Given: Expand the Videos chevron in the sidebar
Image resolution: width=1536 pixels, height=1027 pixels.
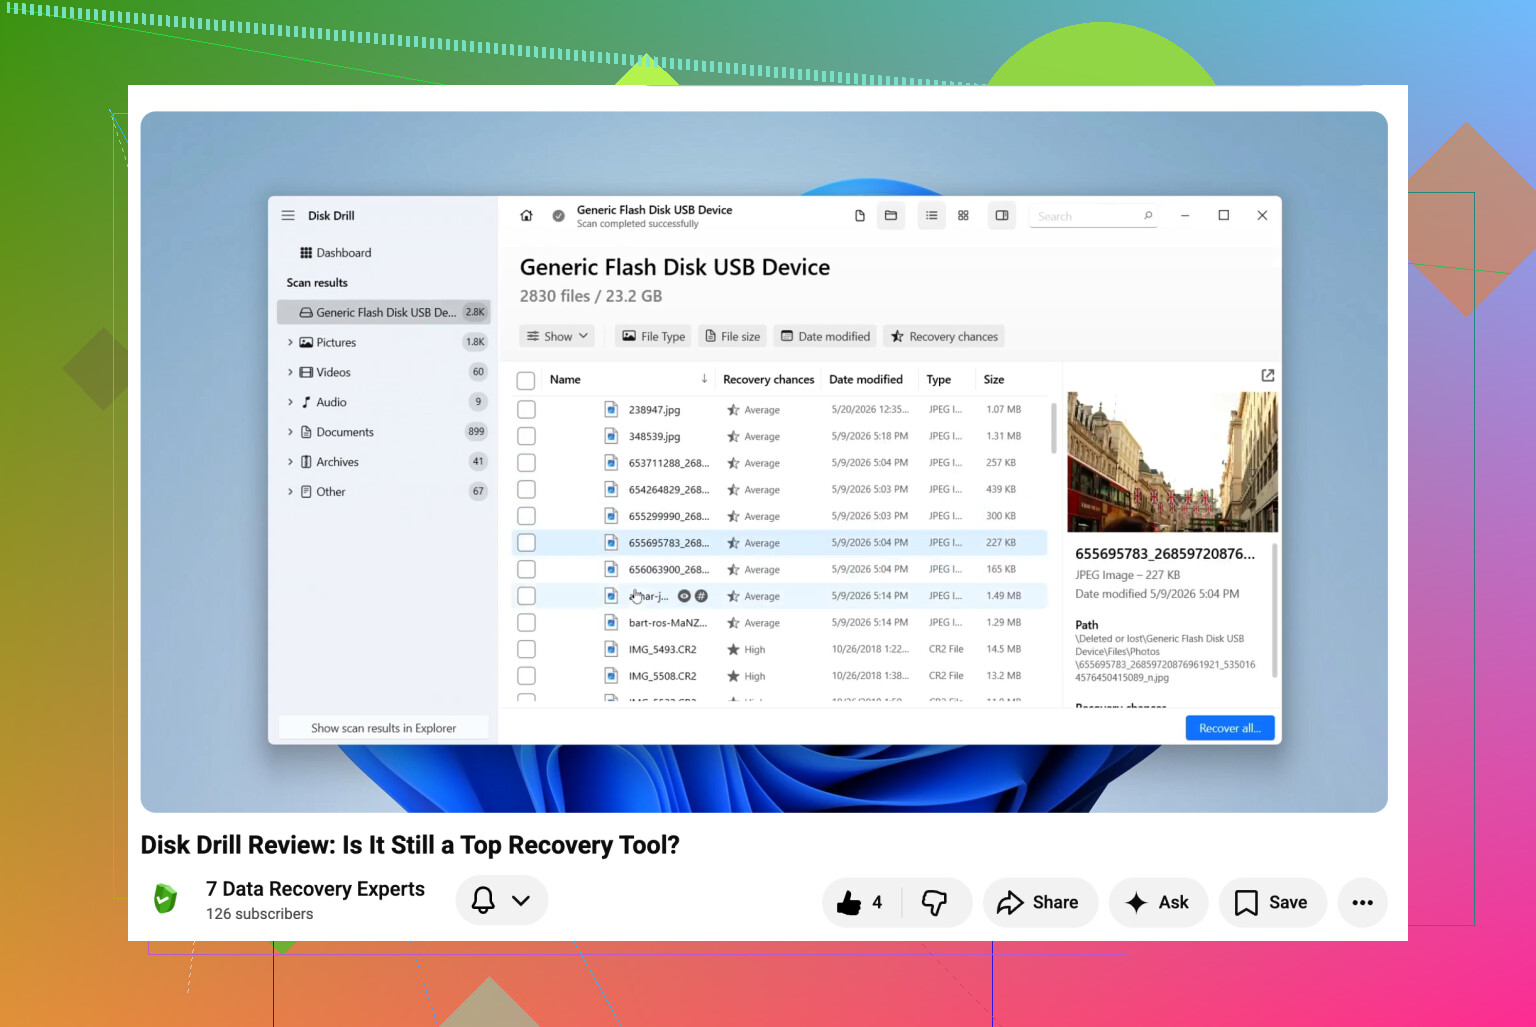Looking at the screenshot, I should (290, 372).
